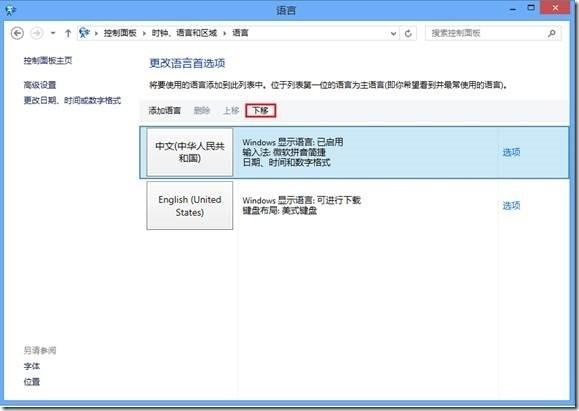Click the search magnifier icon
The image size is (579, 411).
click(x=552, y=34)
